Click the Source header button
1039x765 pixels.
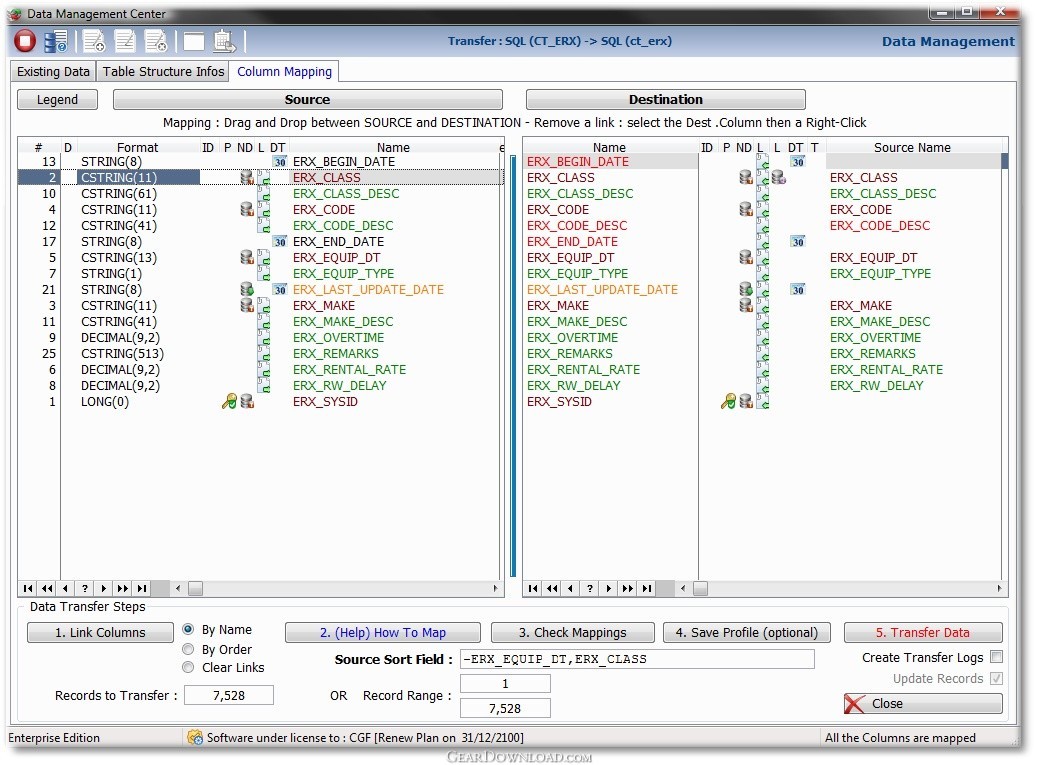[x=307, y=99]
